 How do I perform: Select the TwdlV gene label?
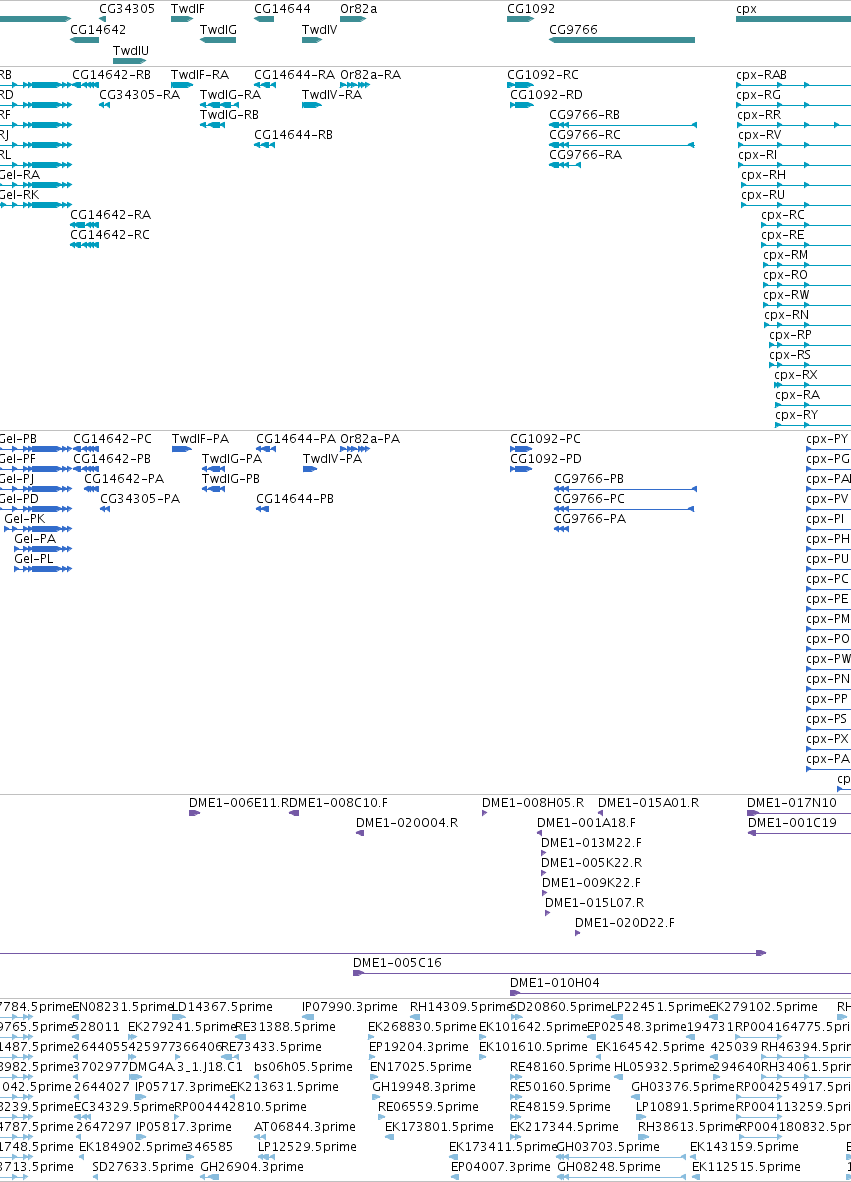(320, 30)
